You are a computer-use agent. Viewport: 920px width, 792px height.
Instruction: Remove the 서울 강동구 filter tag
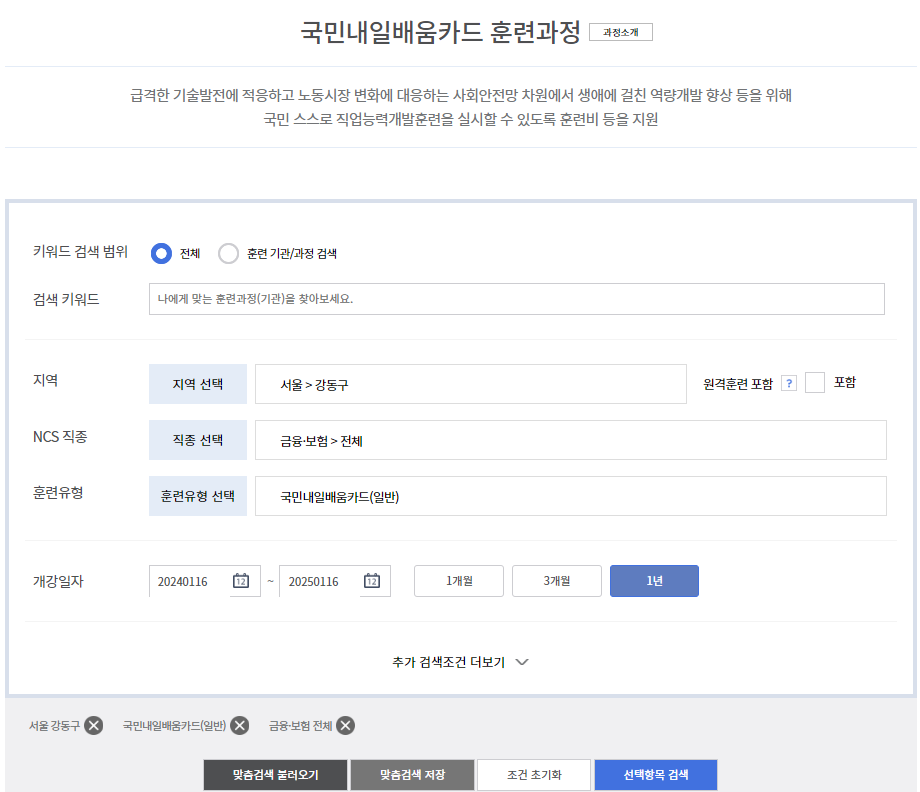click(x=94, y=726)
